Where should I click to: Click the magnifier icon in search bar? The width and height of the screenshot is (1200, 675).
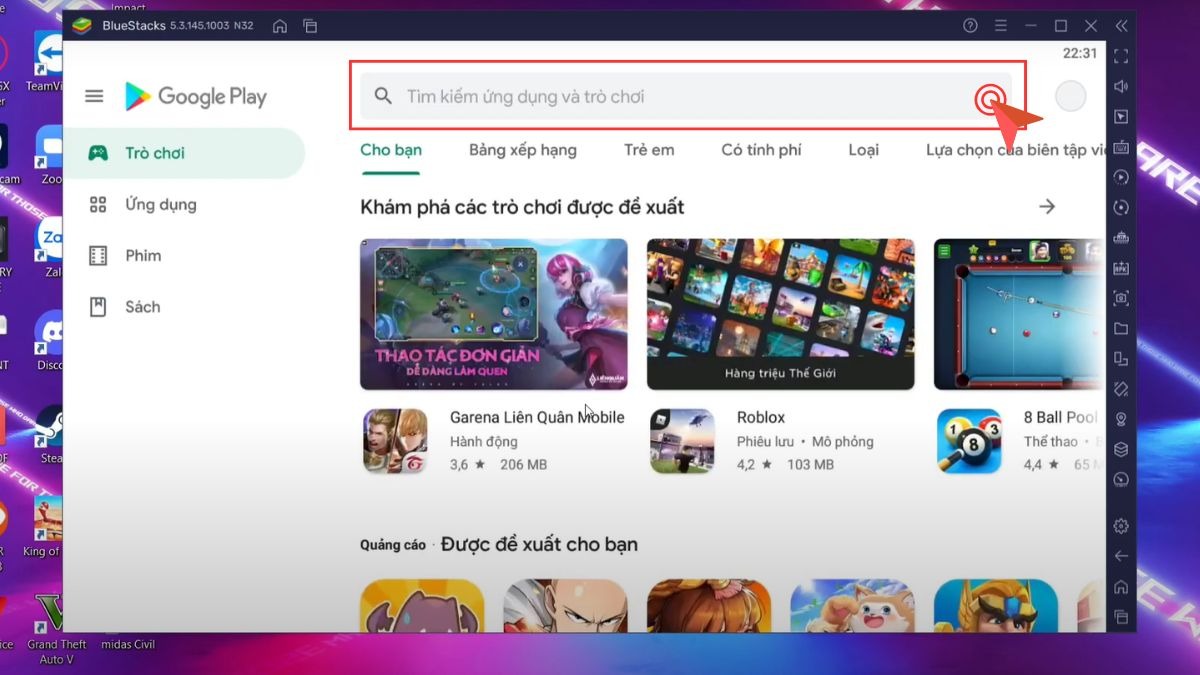point(383,96)
